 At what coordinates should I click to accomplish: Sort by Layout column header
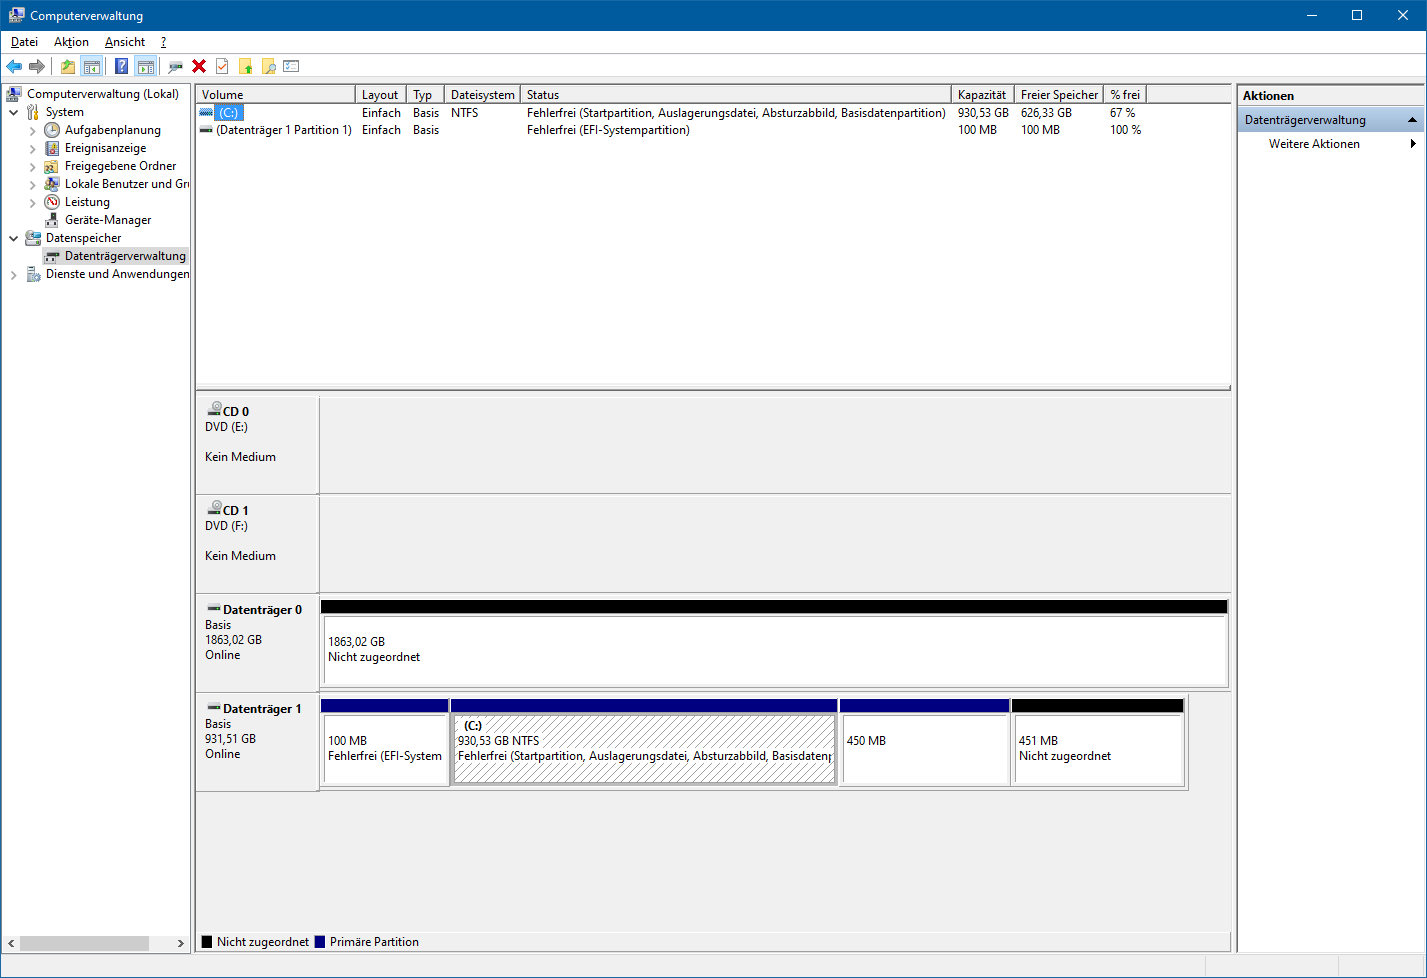[381, 94]
